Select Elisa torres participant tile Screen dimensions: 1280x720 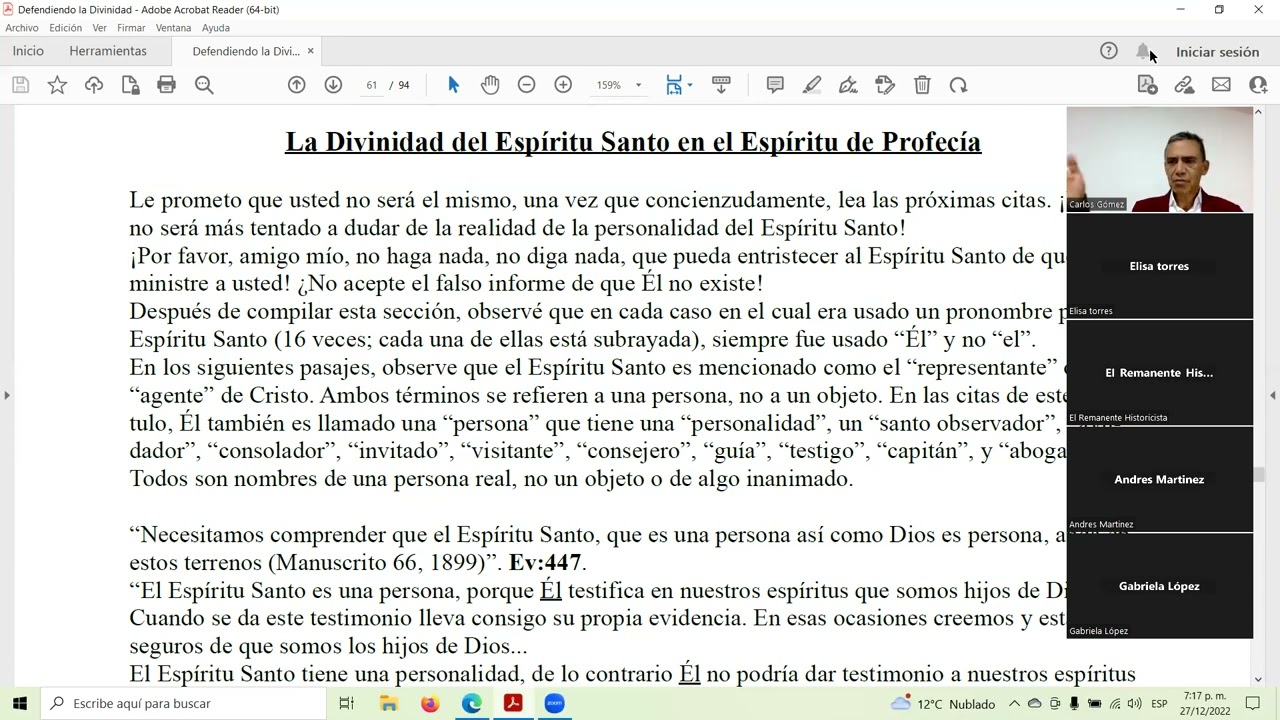click(x=1159, y=266)
